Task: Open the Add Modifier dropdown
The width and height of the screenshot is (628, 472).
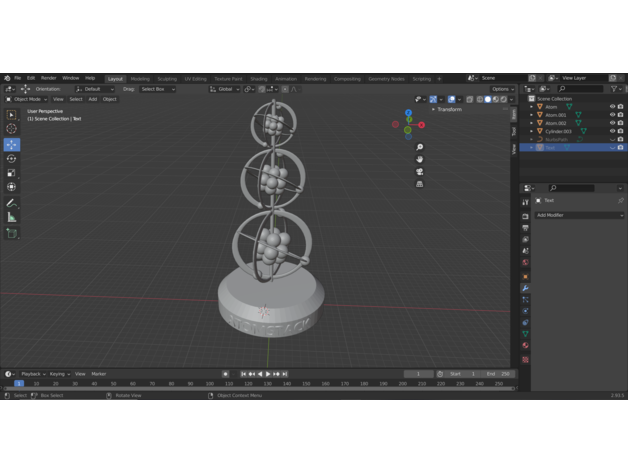Action: point(578,215)
